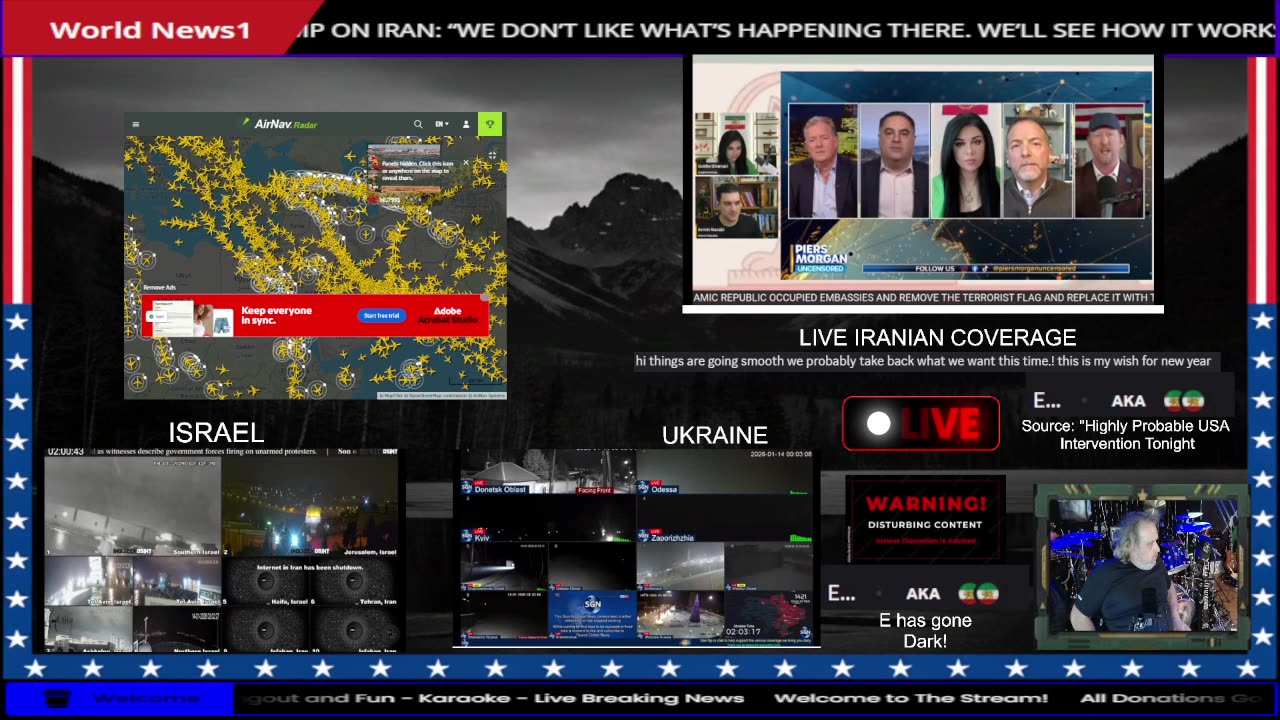Image resolution: width=1280 pixels, height=720 pixels.
Task: Click the AirNav Radar logo
Action: [x=280, y=124]
